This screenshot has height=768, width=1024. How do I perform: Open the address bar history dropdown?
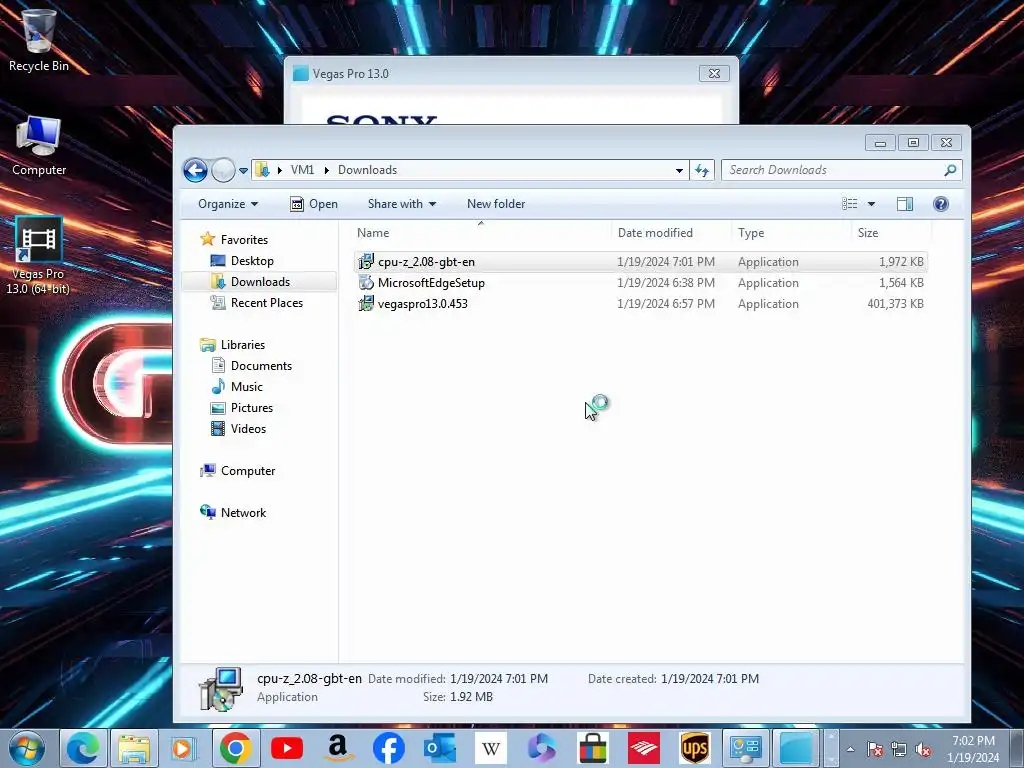(679, 170)
